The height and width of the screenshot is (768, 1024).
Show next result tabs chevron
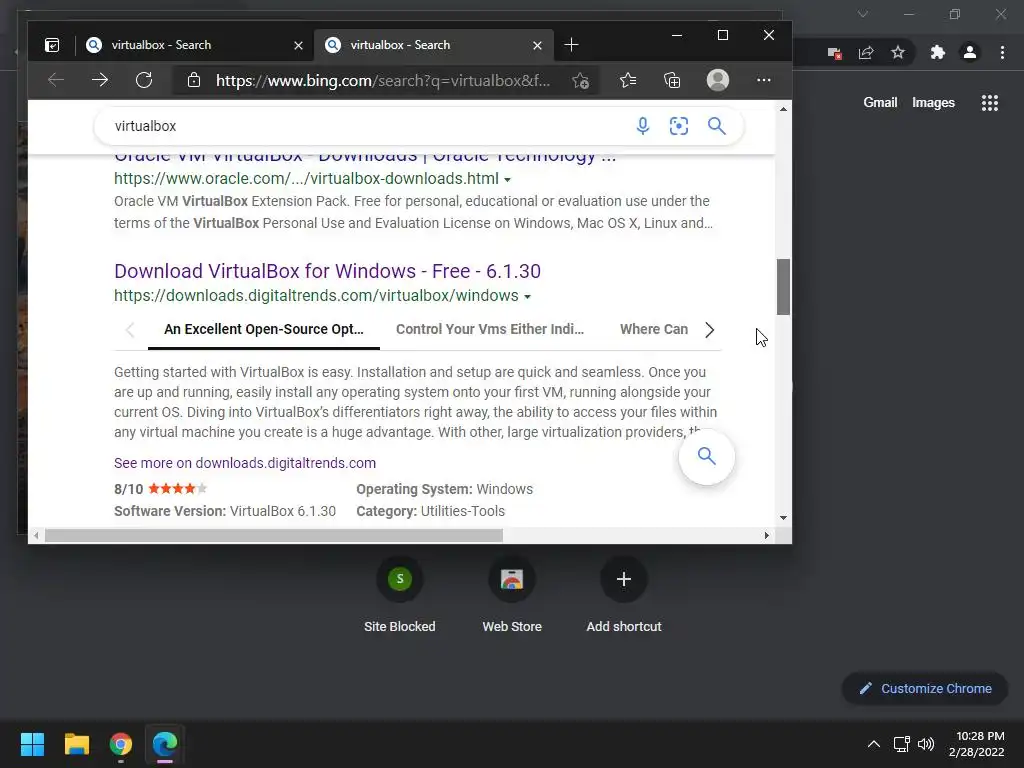[x=709, y=330]
